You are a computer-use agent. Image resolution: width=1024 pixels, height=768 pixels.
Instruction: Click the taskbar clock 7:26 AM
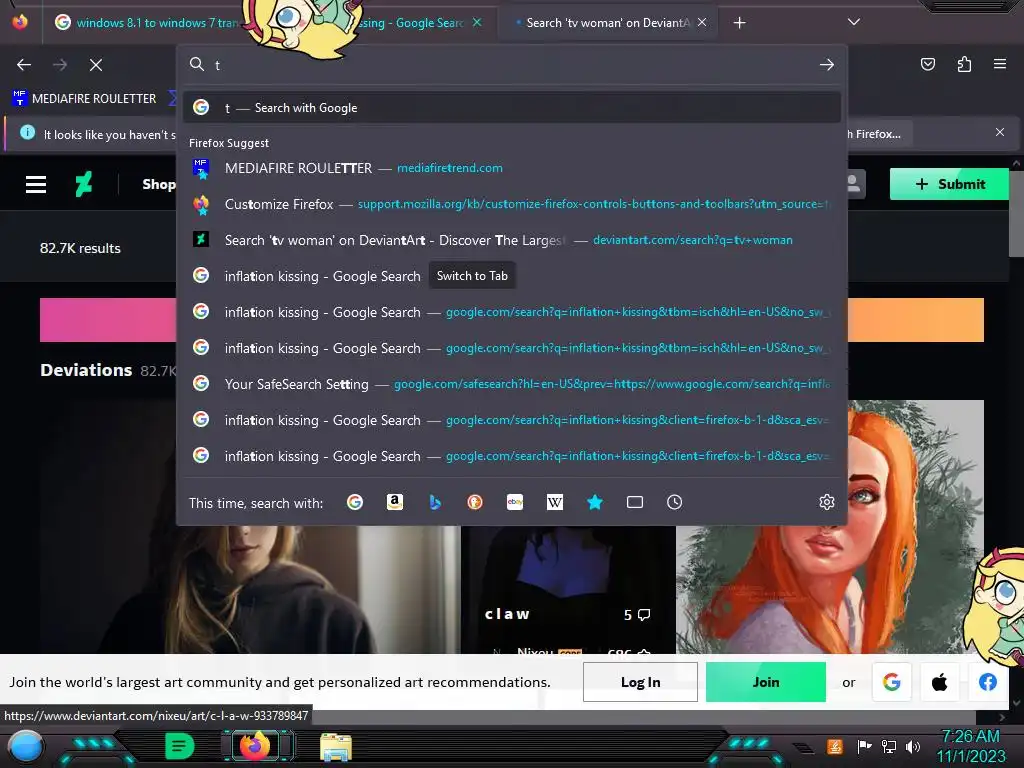pos(970,746)
